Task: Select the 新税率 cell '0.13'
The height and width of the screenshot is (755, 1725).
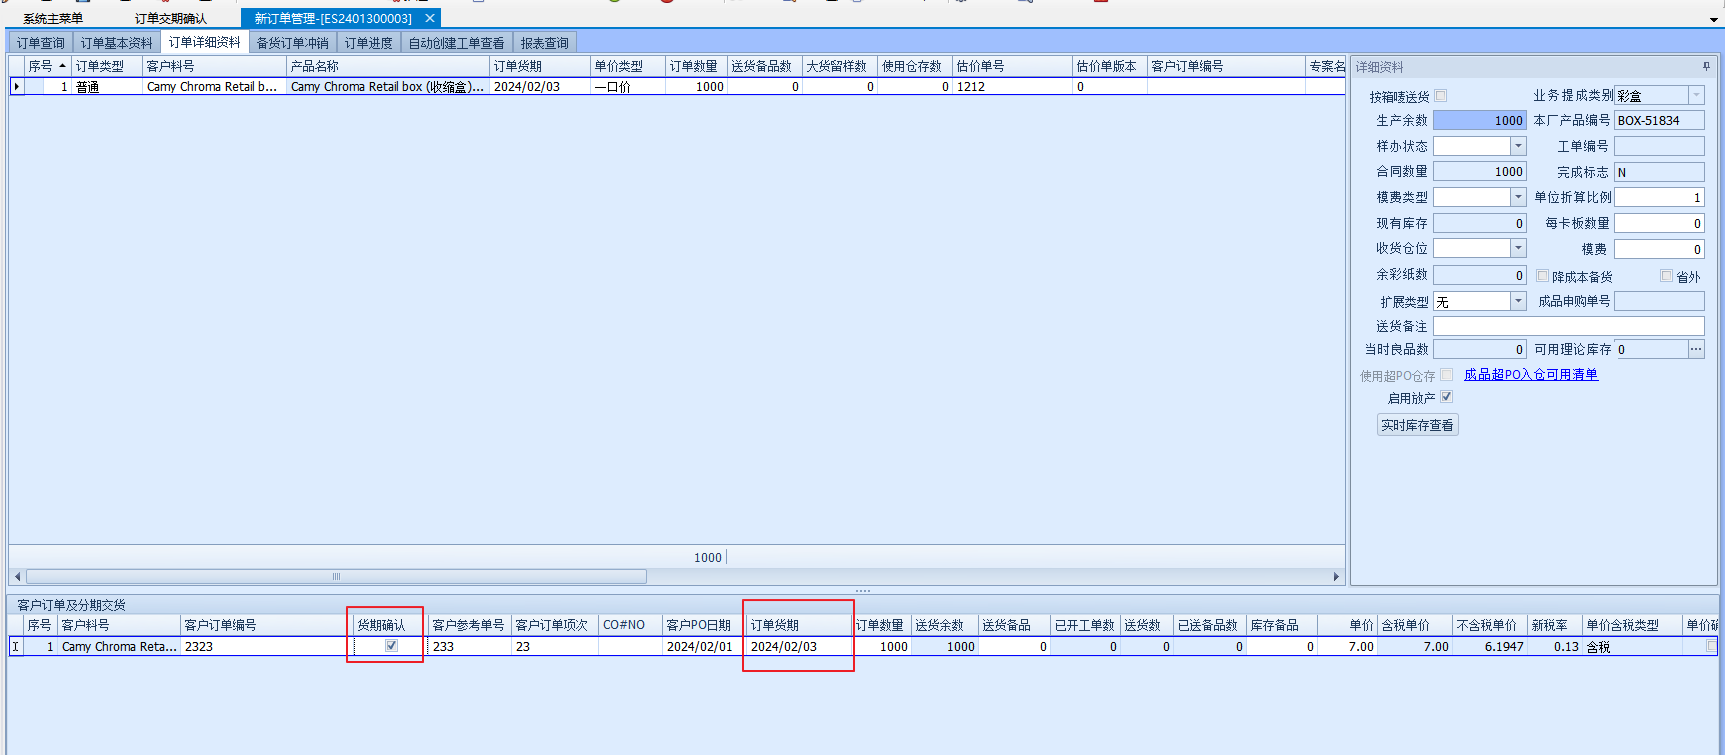Action: [1555, 647]
